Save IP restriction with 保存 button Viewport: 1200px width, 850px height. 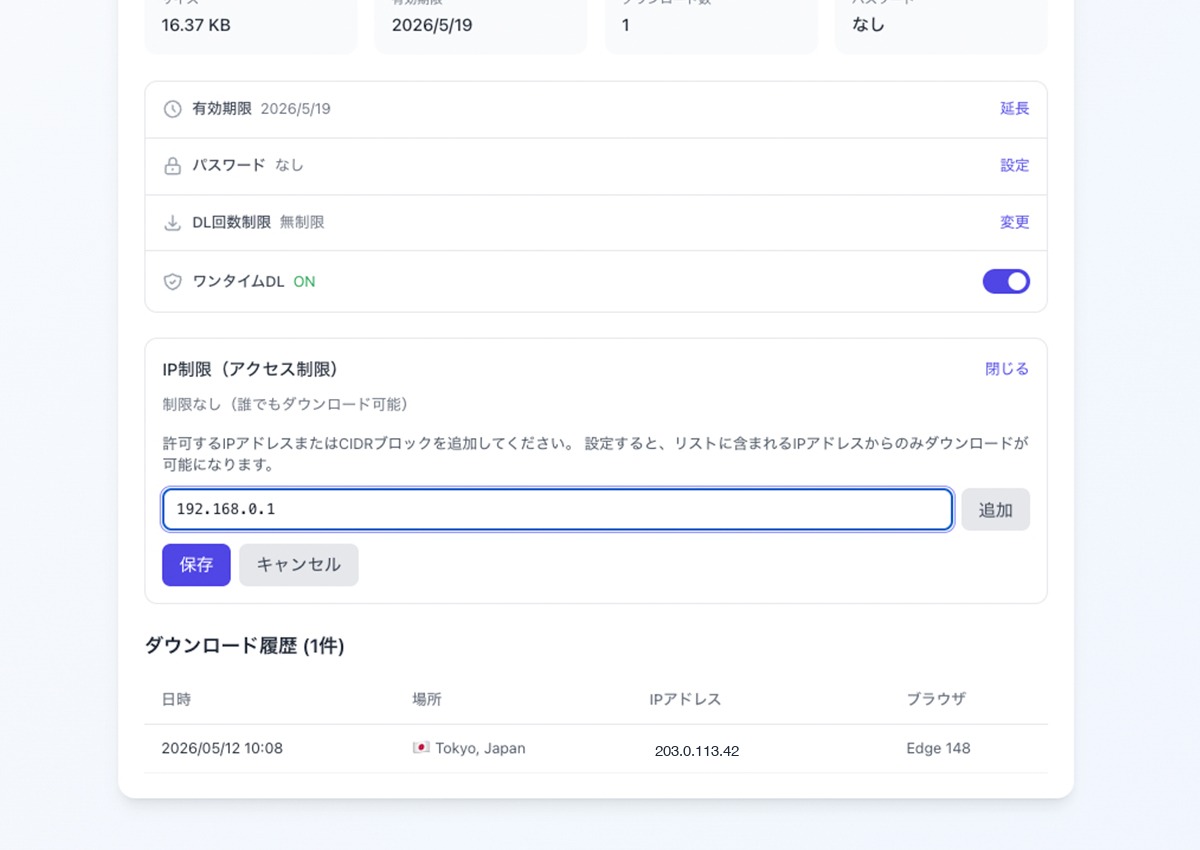[196, 565]
